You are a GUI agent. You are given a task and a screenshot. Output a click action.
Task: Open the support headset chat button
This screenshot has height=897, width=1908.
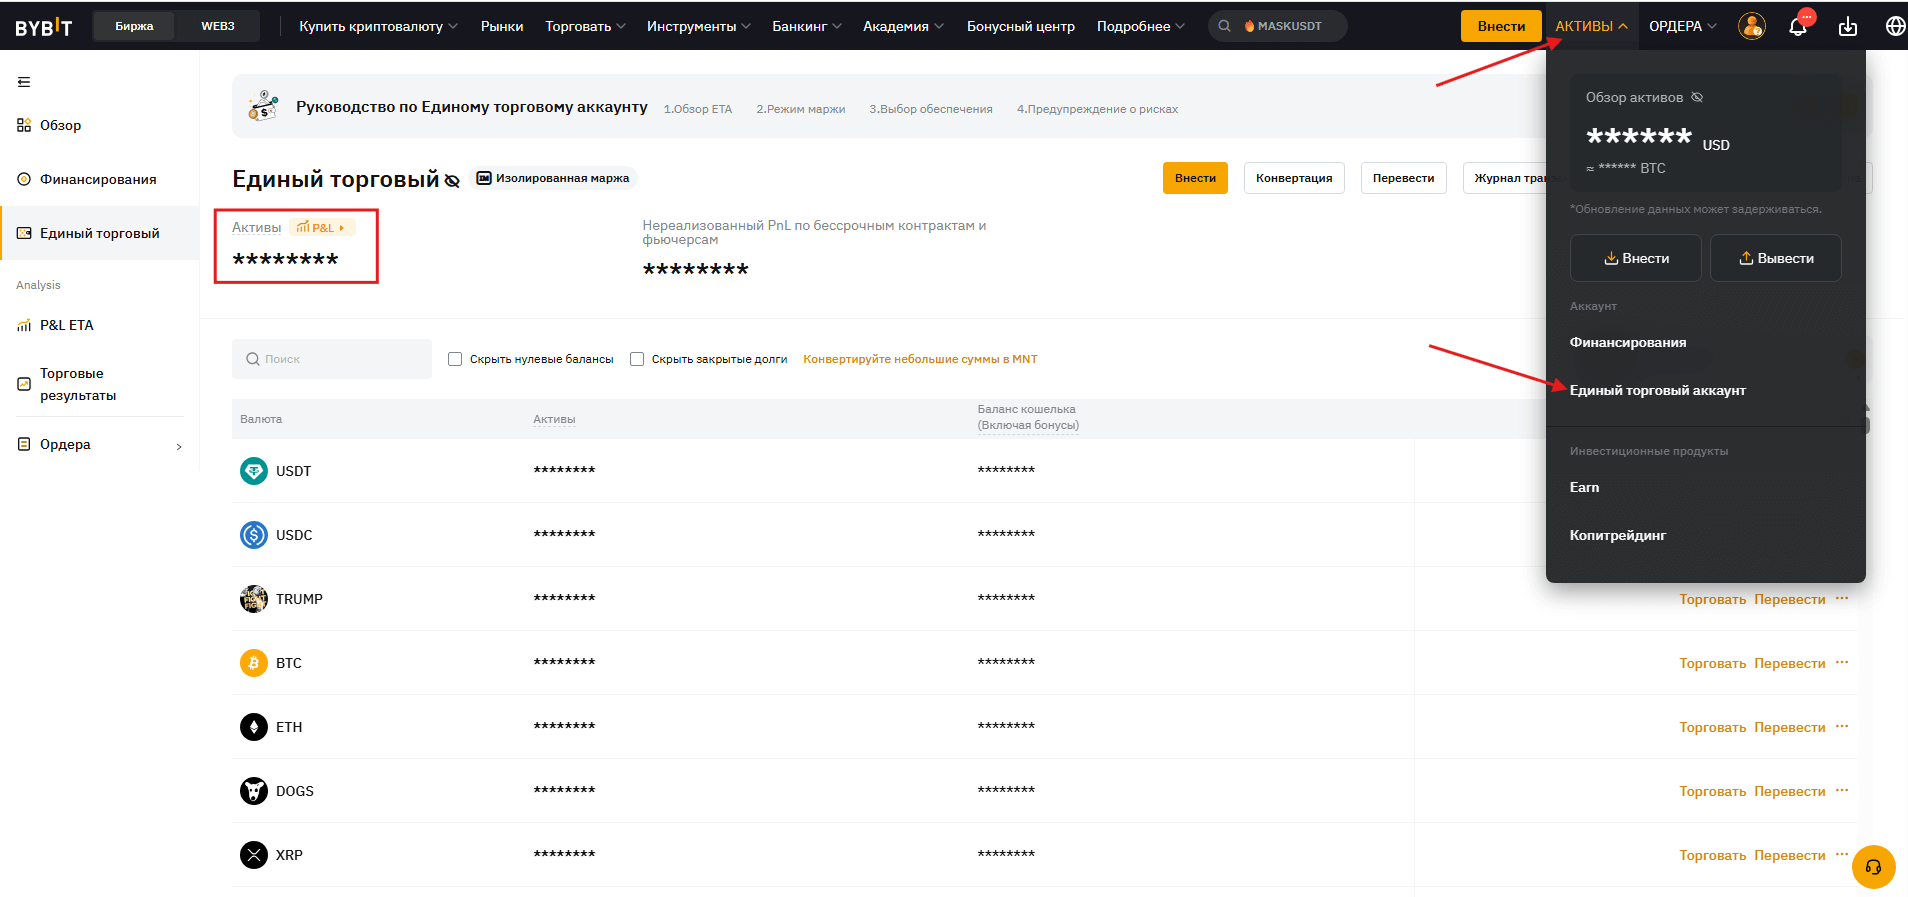point(1873,867)
